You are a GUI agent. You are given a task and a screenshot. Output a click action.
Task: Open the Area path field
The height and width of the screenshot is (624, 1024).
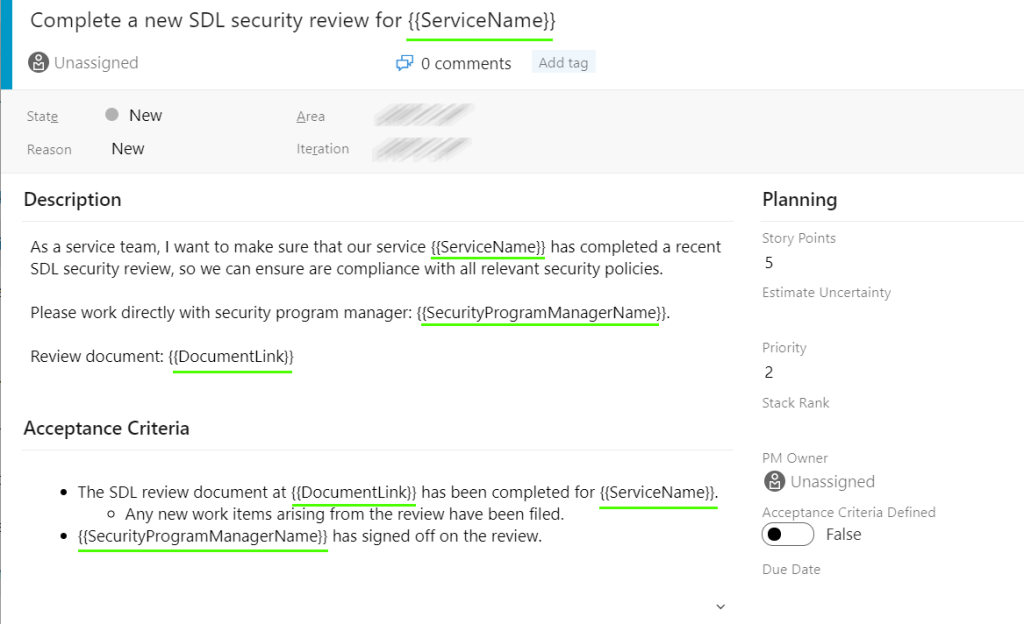(423, 115)
